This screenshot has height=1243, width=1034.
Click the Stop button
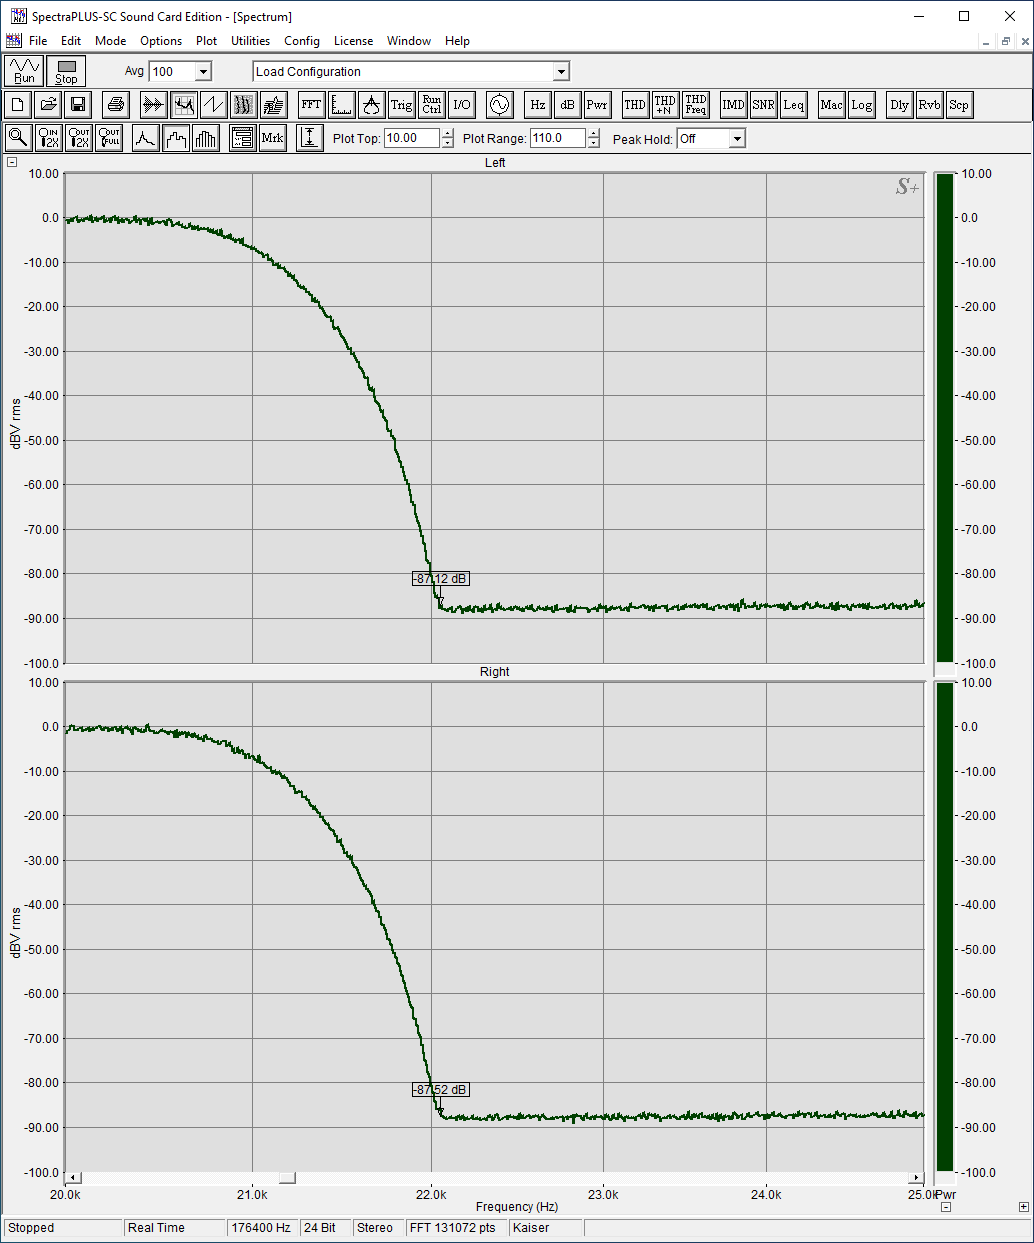point(66,71)
